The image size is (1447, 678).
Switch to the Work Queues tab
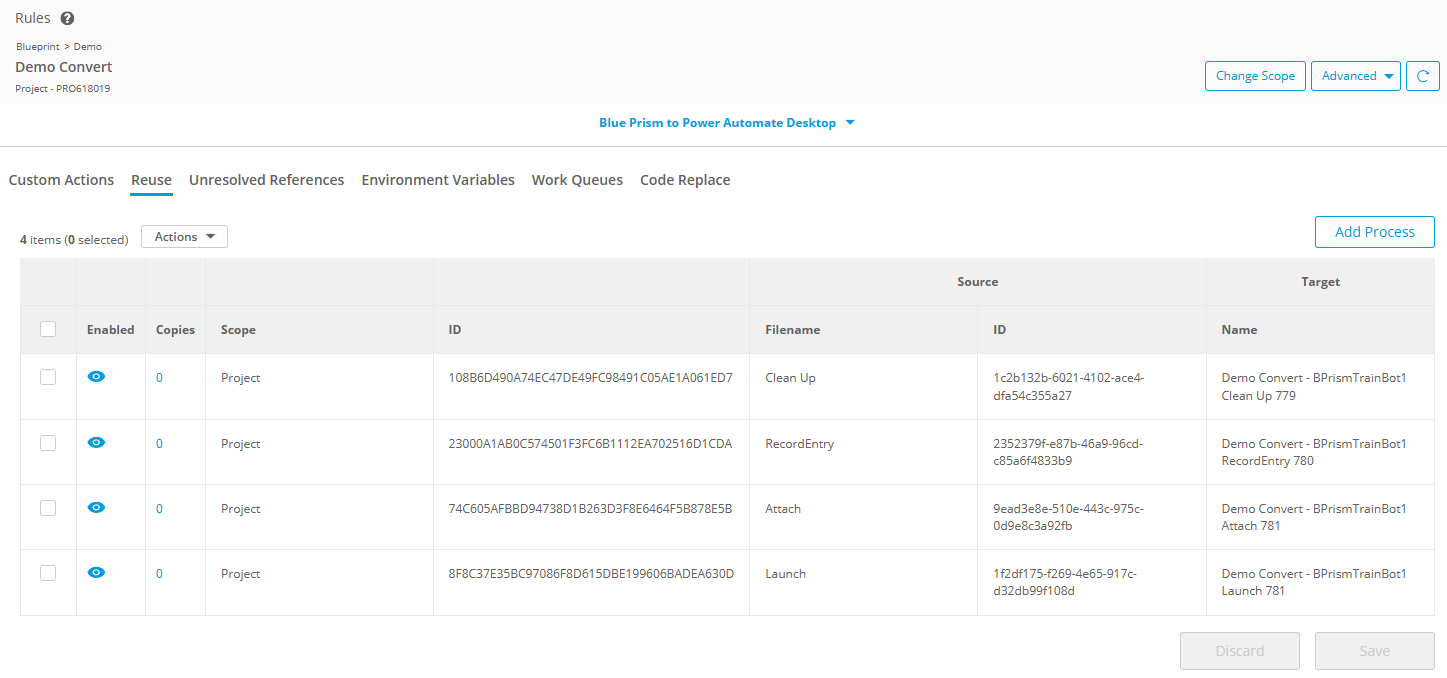tap(577, 180)
